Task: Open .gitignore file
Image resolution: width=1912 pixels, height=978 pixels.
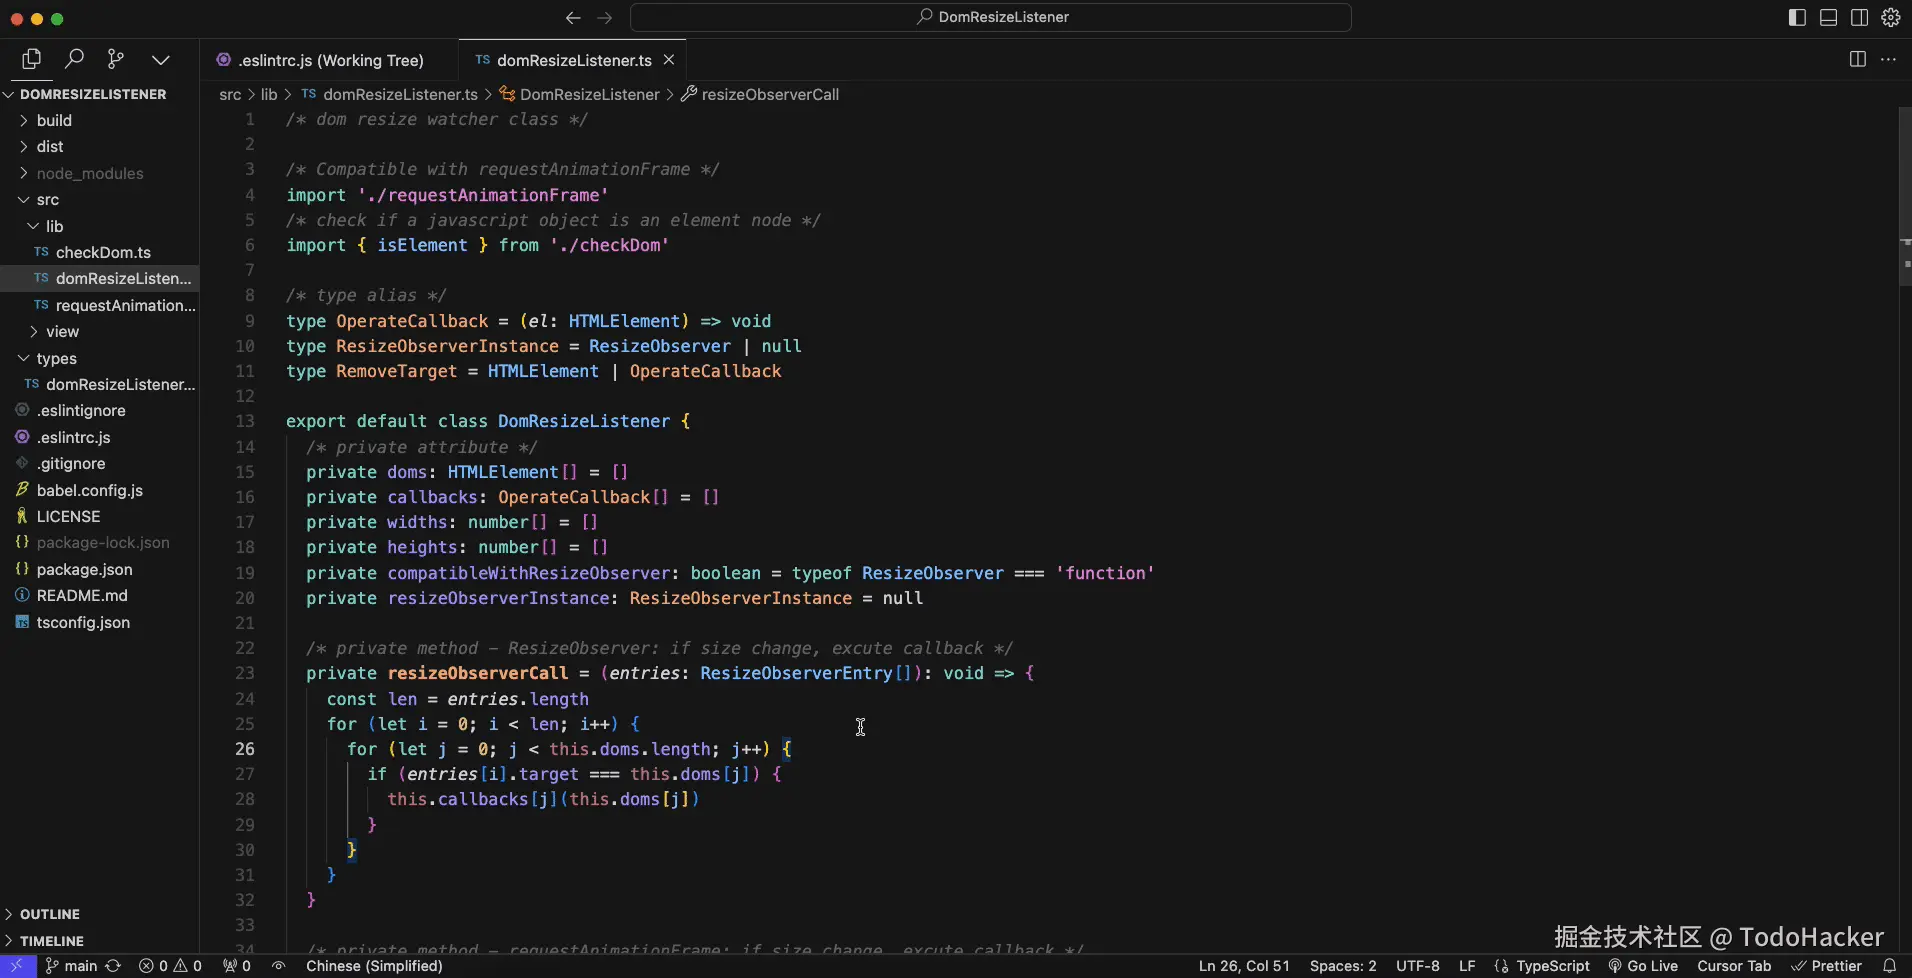Action: coord(99,464)
